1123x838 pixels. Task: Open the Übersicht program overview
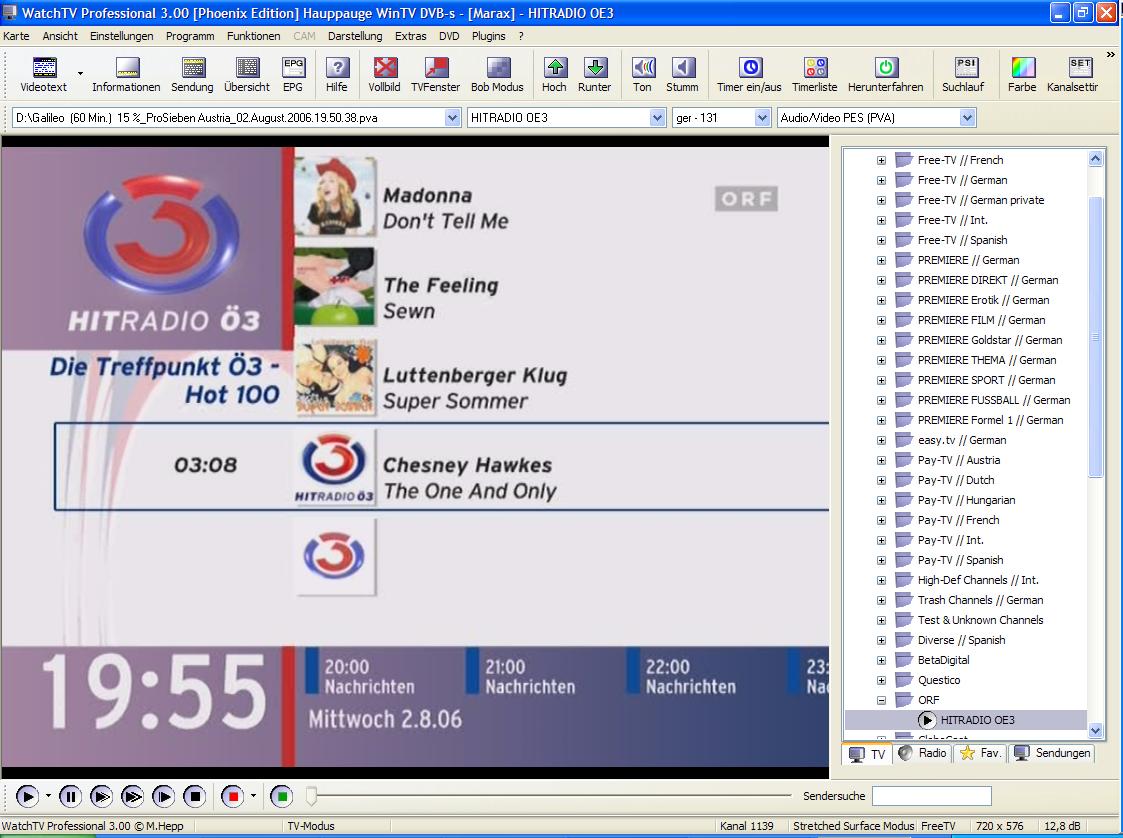pos(247,74)
